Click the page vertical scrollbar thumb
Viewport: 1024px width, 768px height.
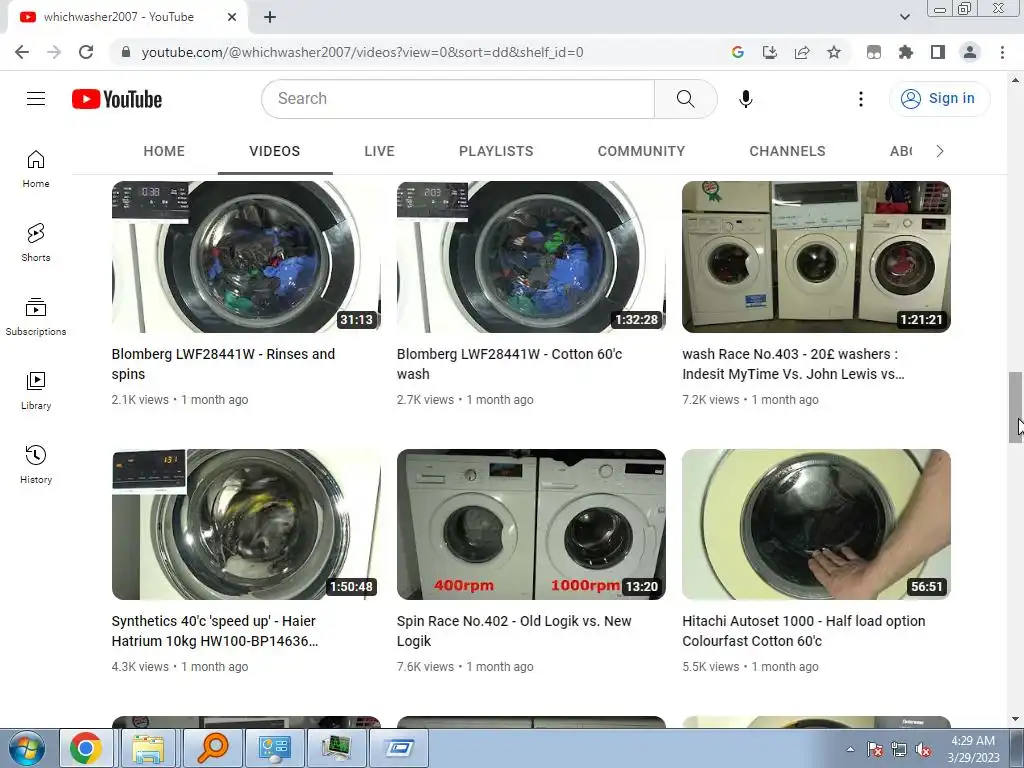(x=1015, y=408)
